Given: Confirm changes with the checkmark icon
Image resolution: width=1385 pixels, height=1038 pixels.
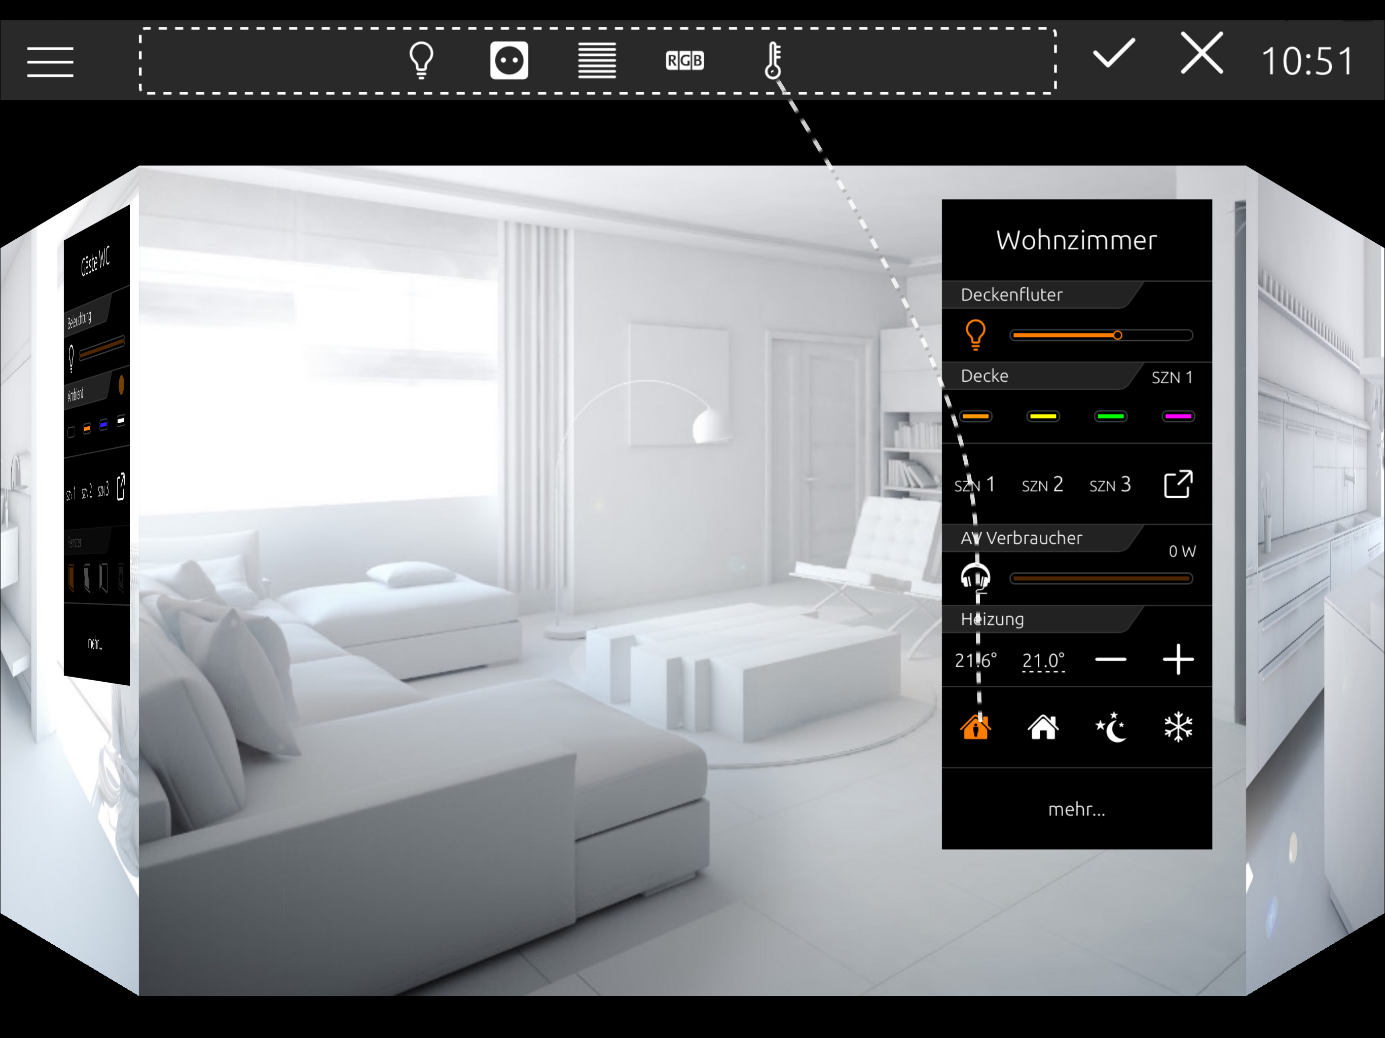Looking at the screenshot, I should pos(1113,53).
